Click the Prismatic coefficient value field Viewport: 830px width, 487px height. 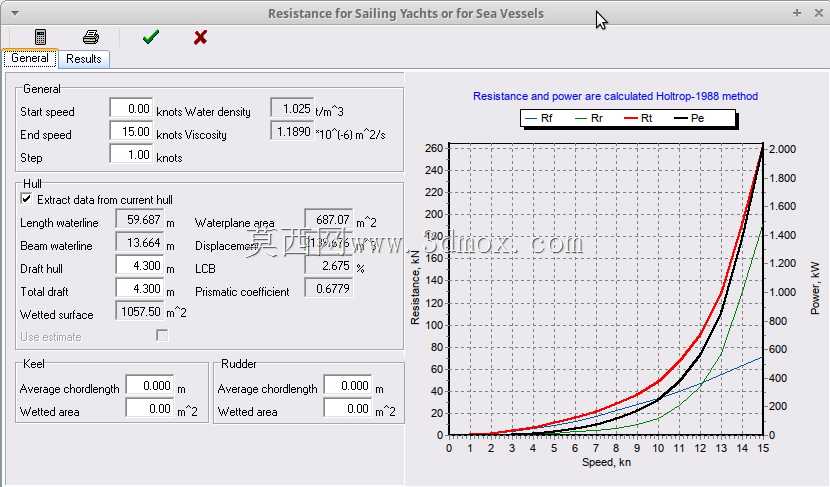329,288
